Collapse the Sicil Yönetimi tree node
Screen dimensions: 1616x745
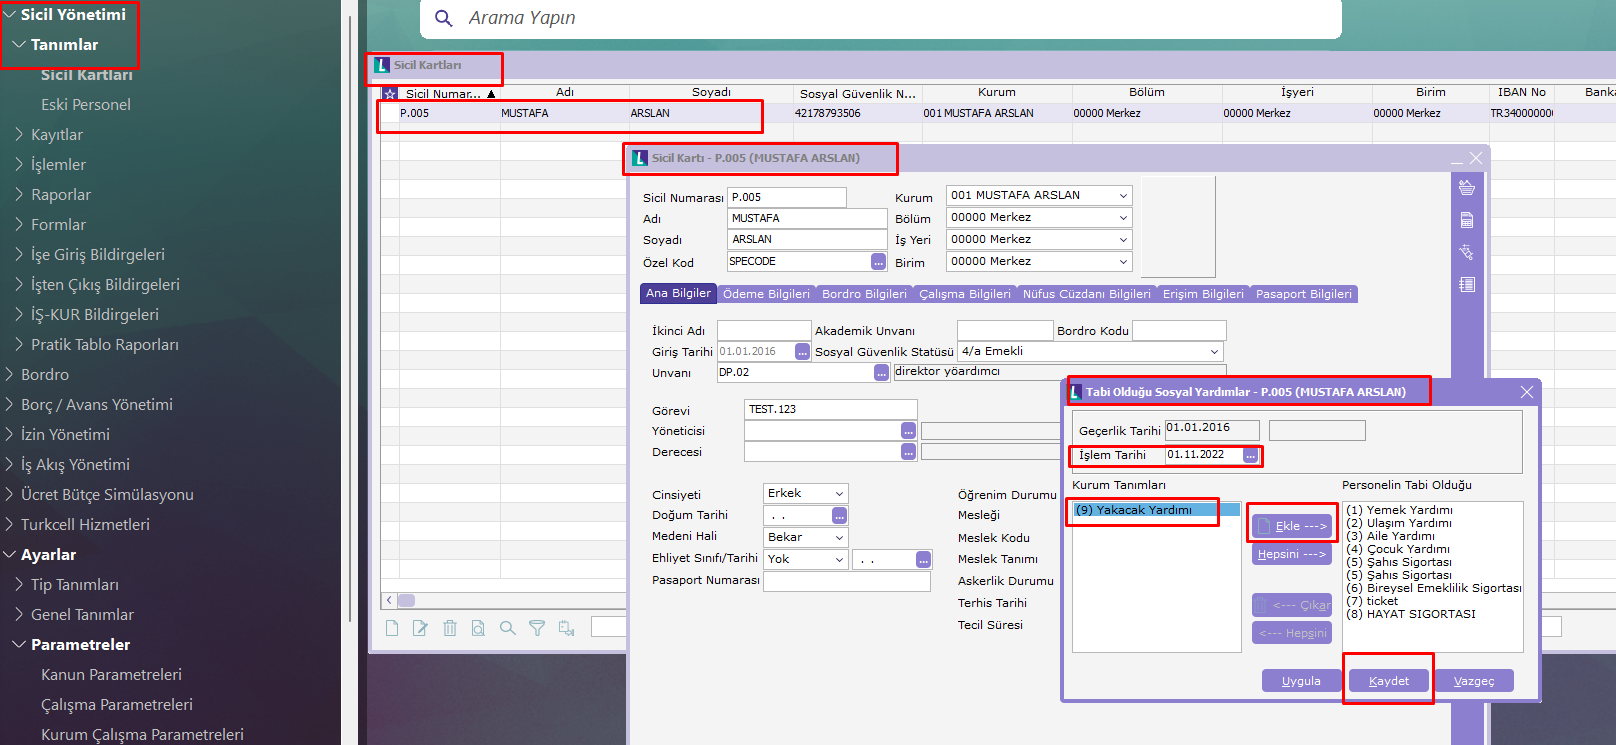[9, 15]
